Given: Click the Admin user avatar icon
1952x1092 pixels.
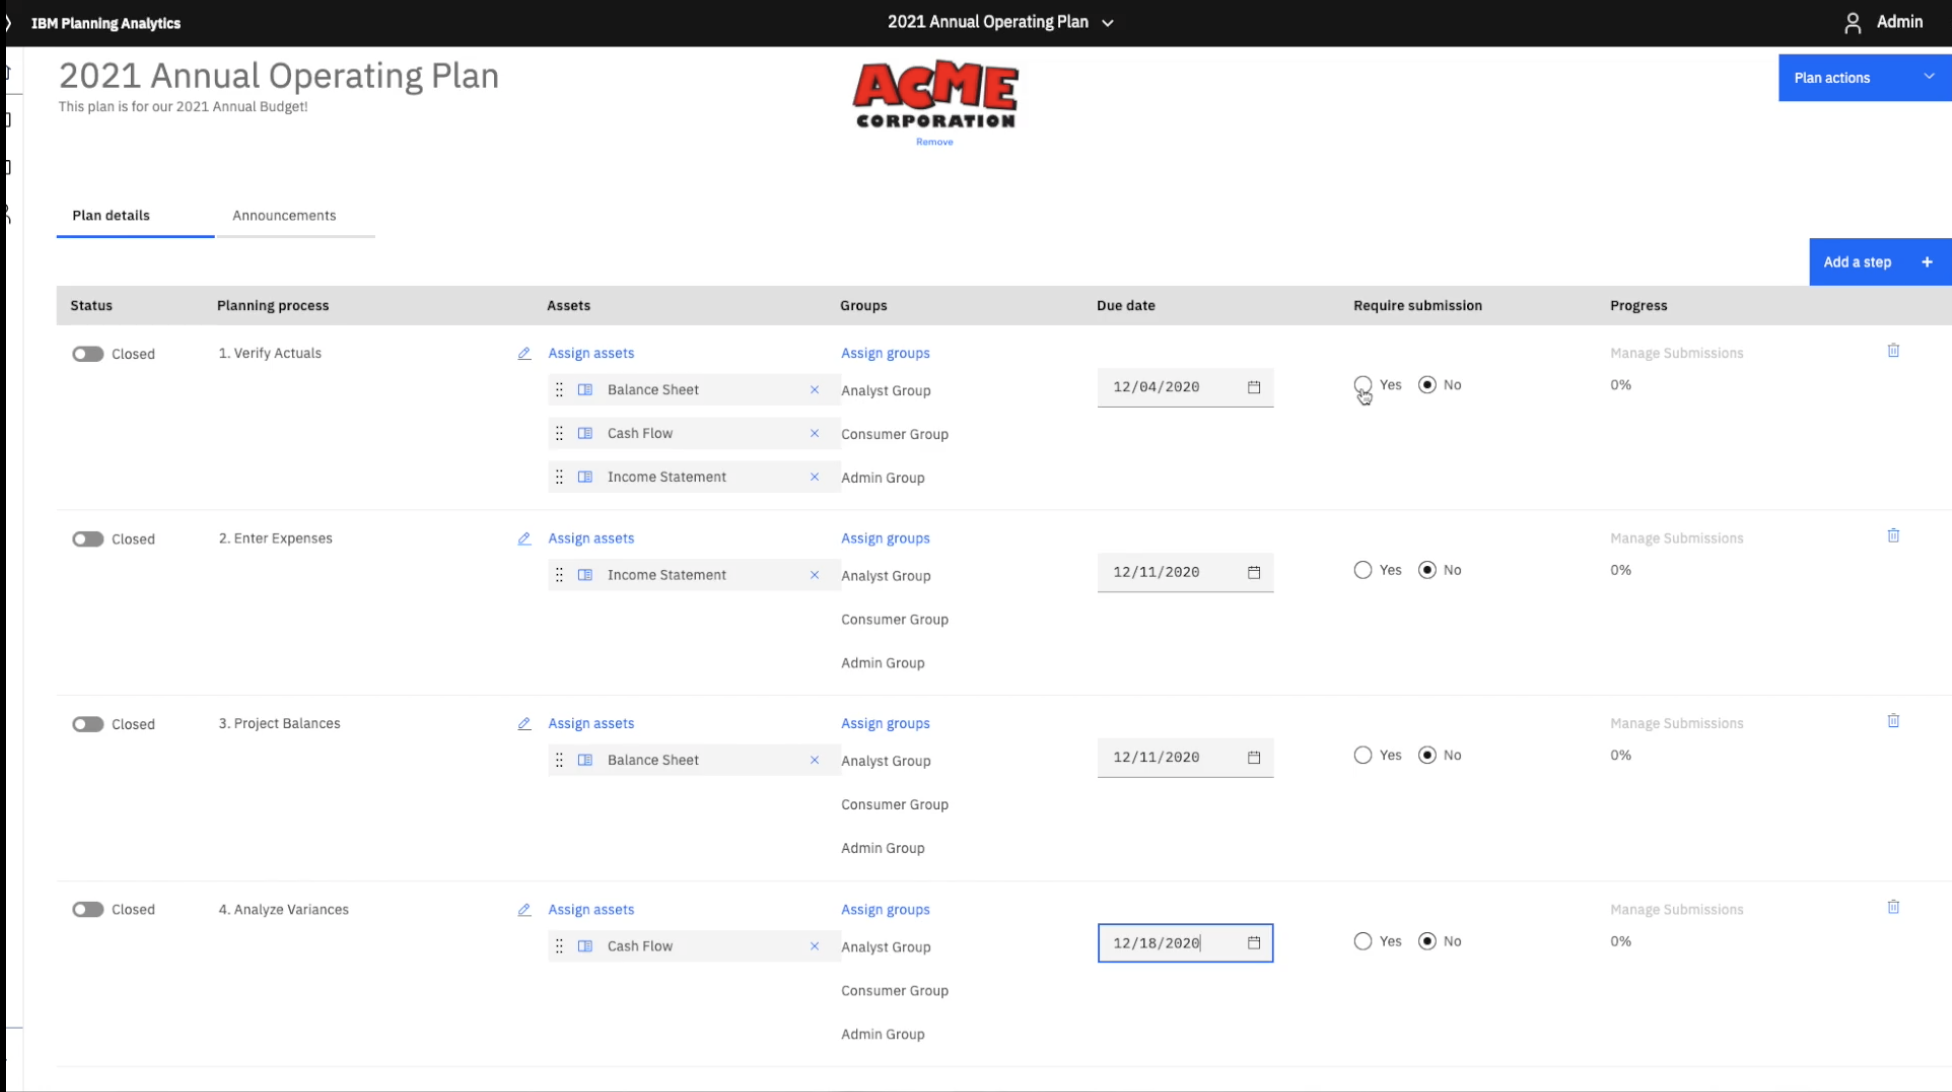Looking at the screenshot, I should (x=1851, y=22).
